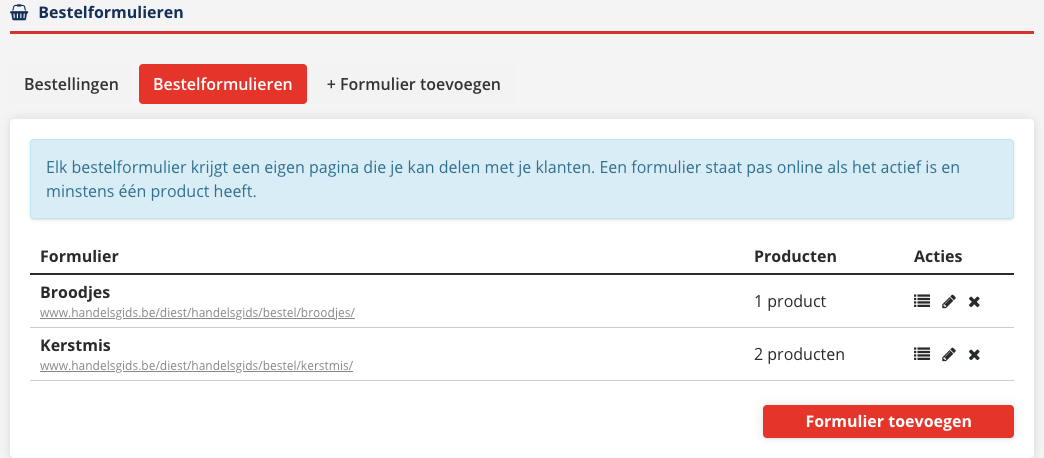Image resolution: width=1044 pixels, height=458 pixels.
Task: Open the kerstmis order page link
Action: click(196, 365)
